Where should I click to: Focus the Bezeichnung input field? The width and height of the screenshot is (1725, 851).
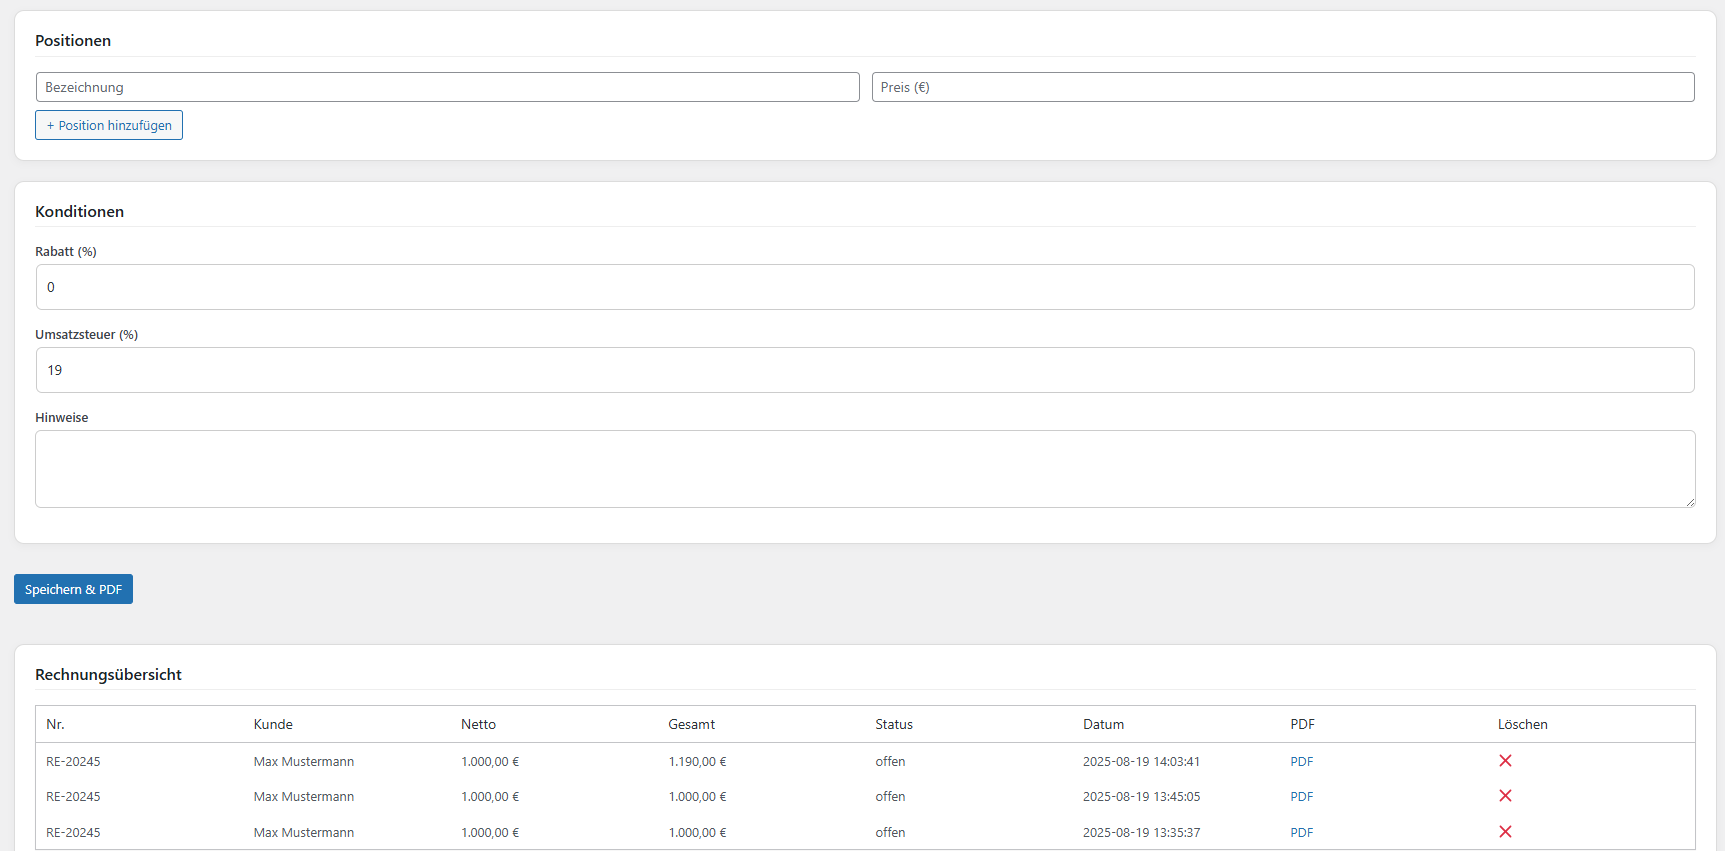click(x=447, y=87)
